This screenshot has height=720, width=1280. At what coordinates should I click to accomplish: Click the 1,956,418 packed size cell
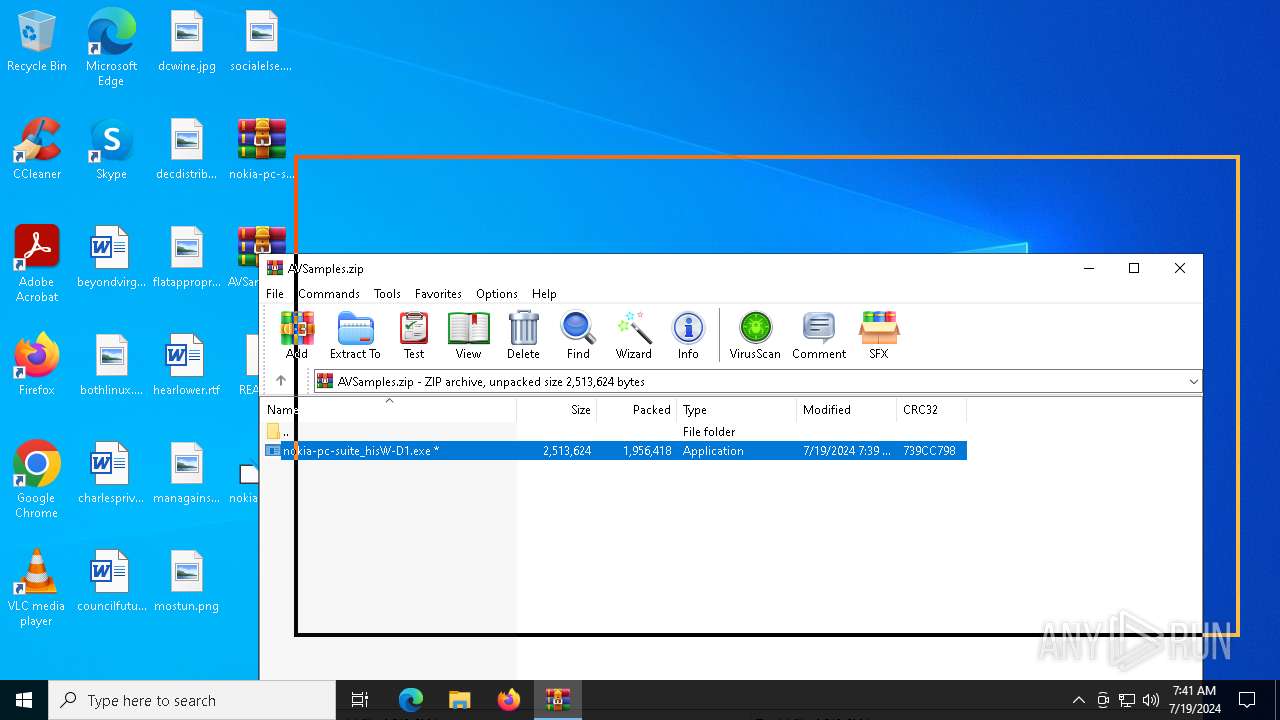646,451
